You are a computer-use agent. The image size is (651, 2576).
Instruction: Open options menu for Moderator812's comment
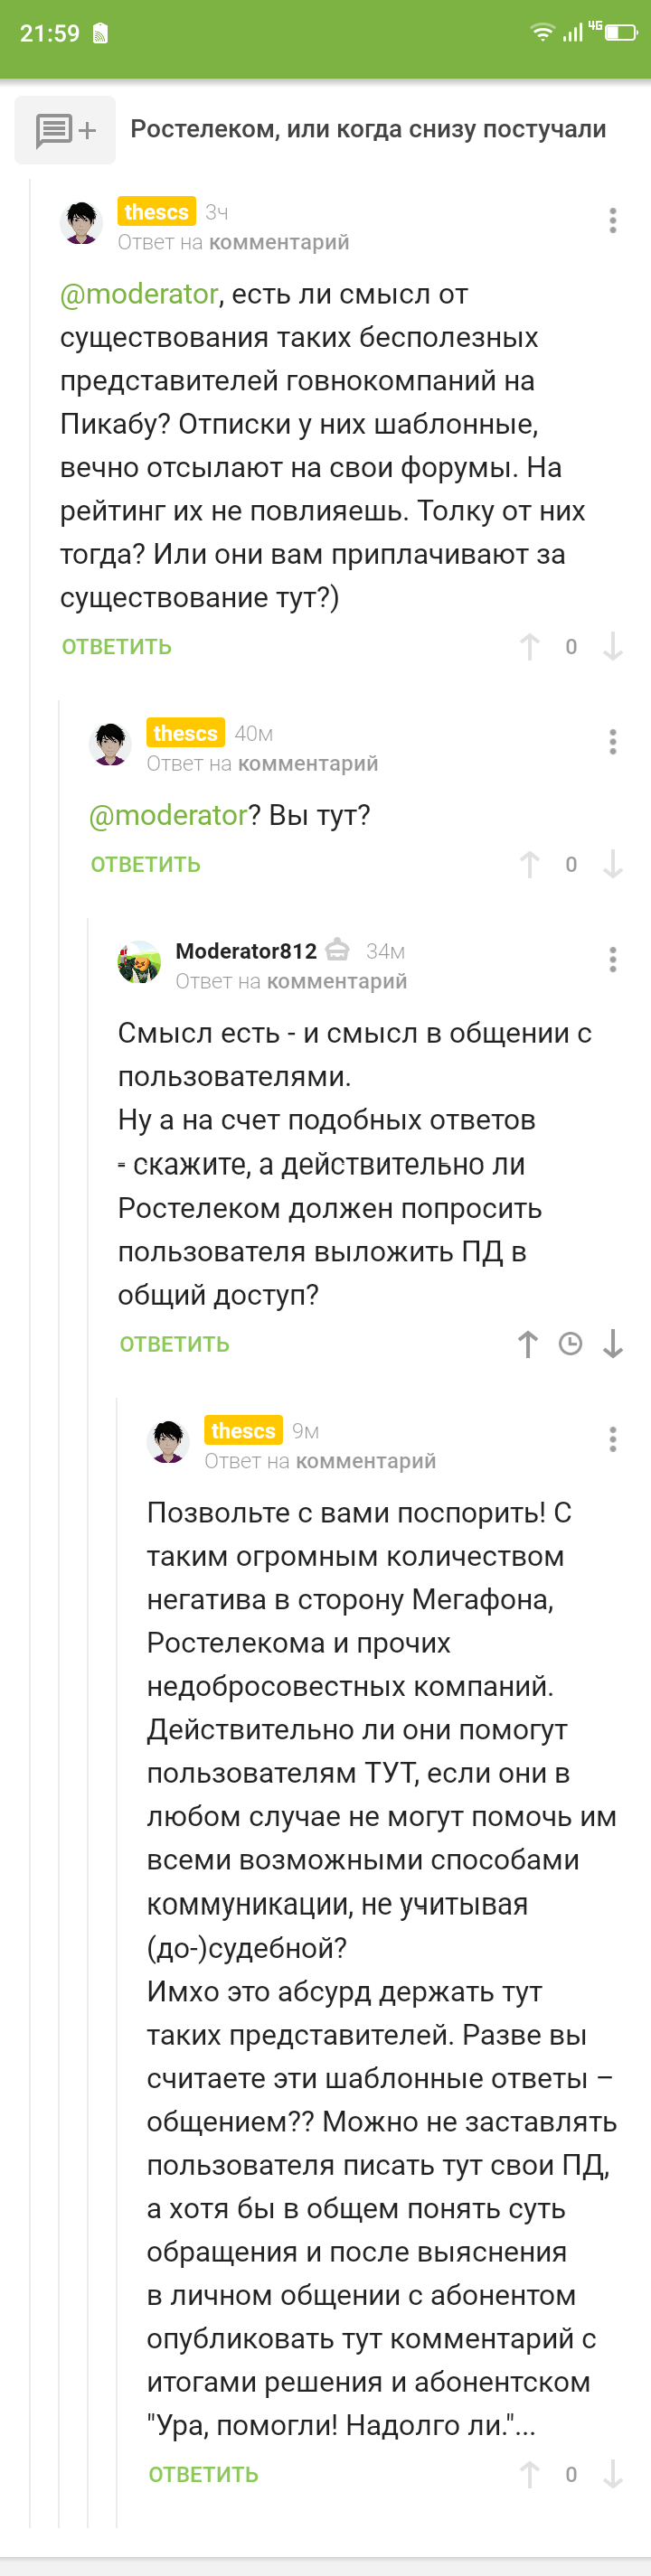613,960
